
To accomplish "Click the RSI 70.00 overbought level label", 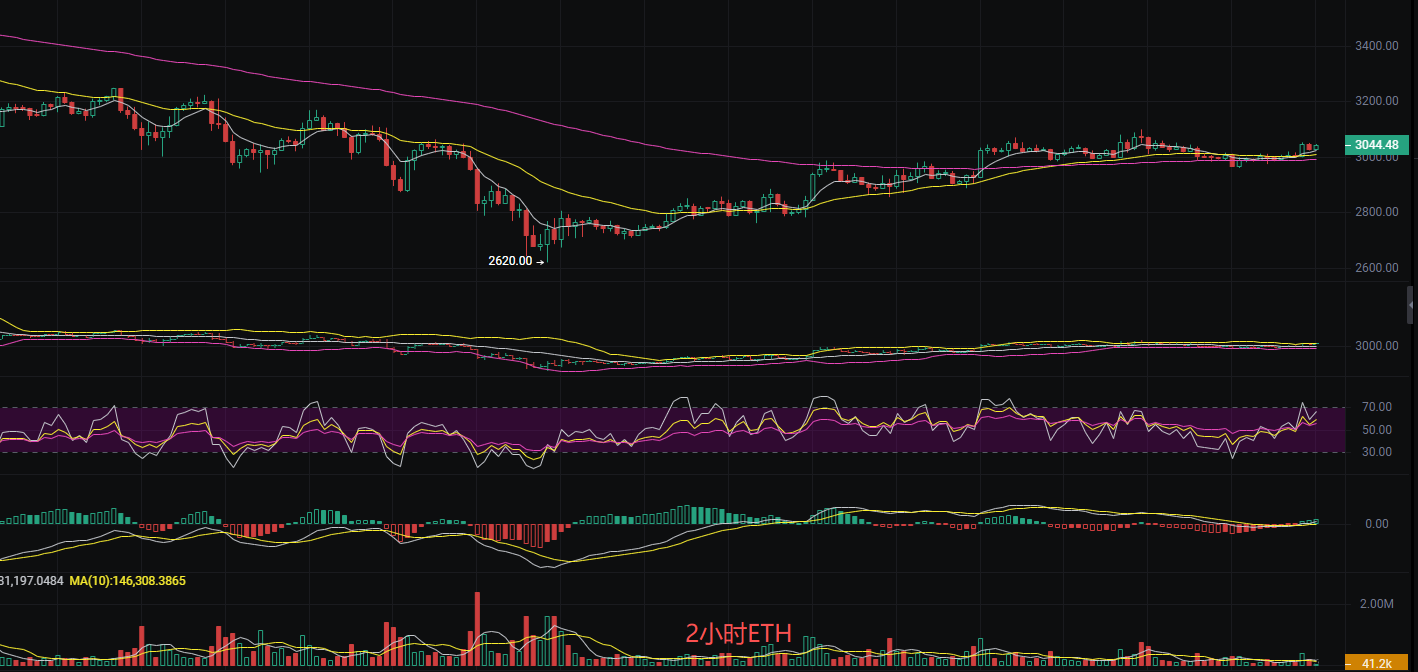I will pyautogui.click(x=1376, y=408).
